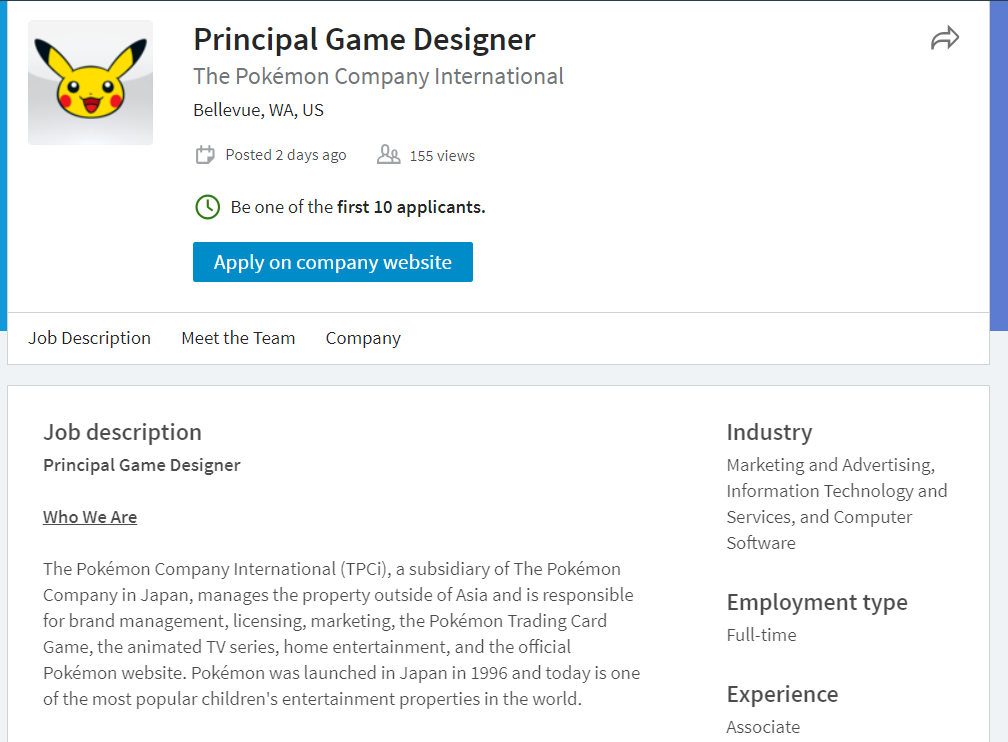This screenshot has height=742, width=1008.
Task: Click the Principal Game Designer job title
Action: pos(364,40)
